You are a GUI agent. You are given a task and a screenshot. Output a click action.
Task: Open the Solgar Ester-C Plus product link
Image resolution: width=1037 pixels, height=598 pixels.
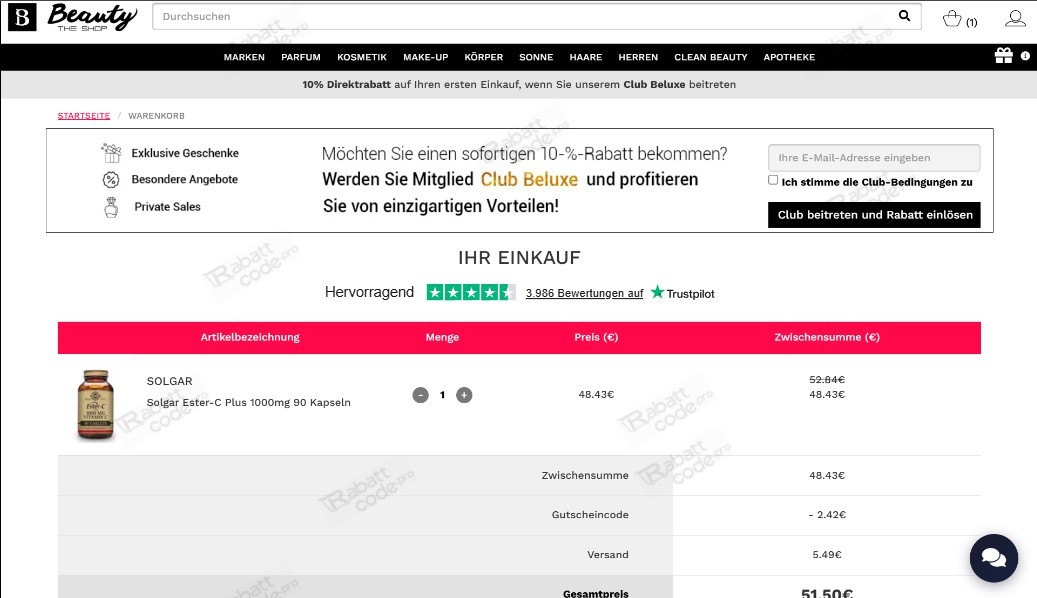(x=249, y=402)
